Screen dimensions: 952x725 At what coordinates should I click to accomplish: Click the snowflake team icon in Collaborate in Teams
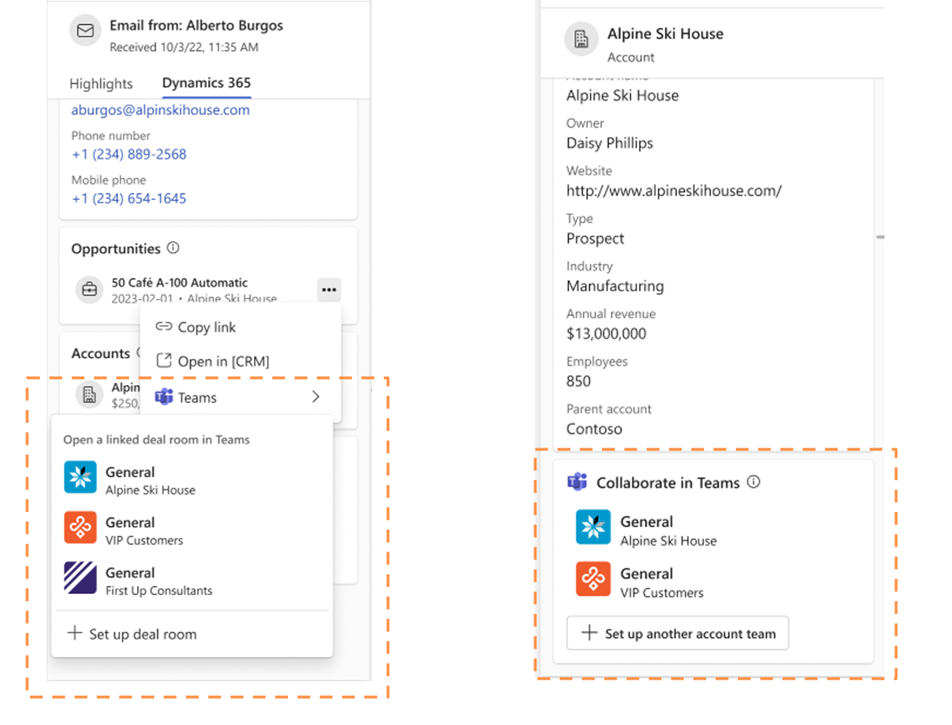(x=593, y=526)
